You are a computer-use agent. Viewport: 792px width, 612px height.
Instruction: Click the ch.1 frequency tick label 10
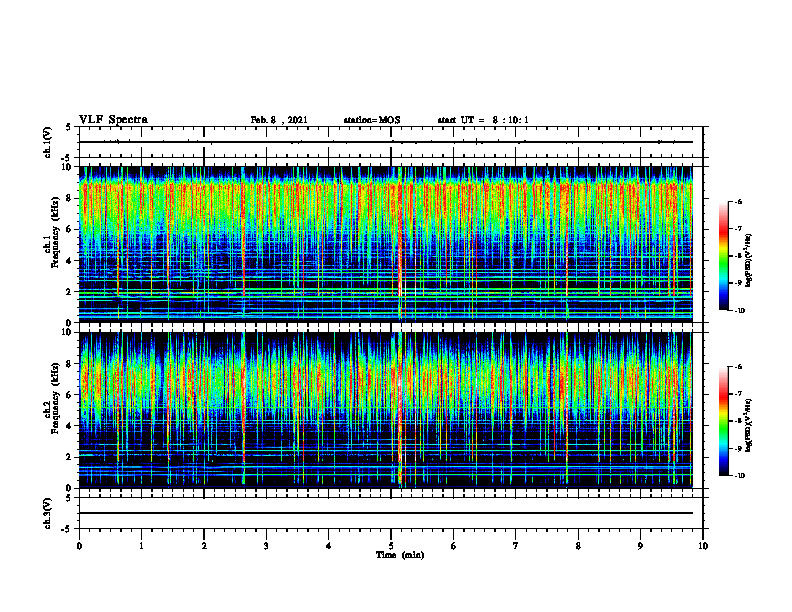tap(67, 167)
